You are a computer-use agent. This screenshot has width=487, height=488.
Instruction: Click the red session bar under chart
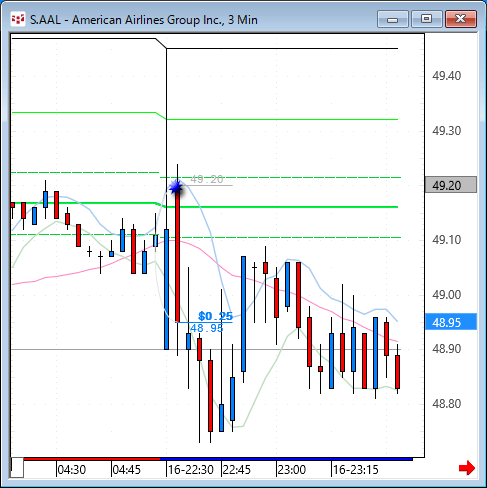click(92, 459)
